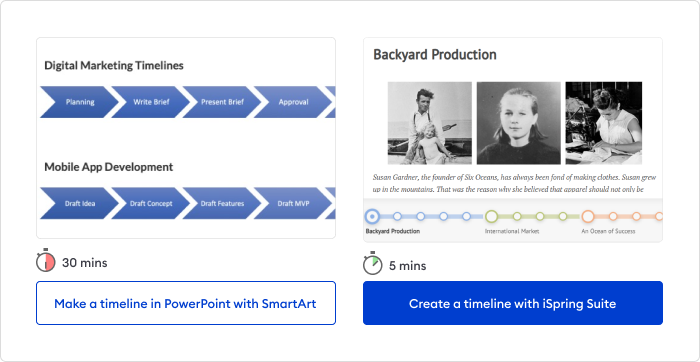Open the man with child photo

(x=429, y=123)
